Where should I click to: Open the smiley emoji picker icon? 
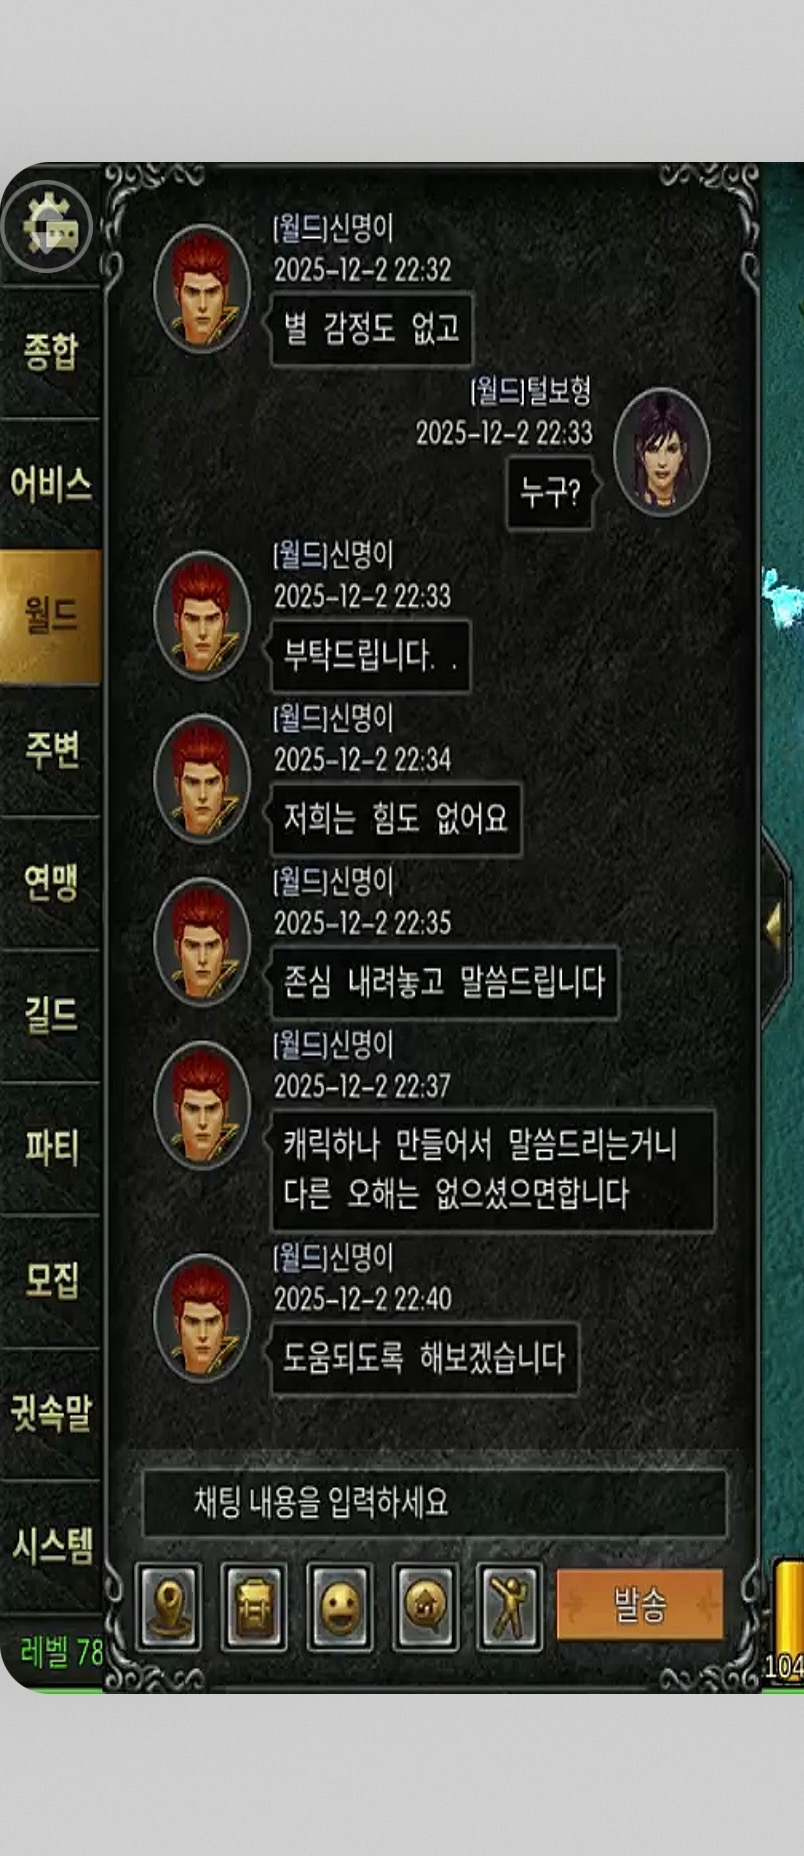tap(339, 1607)
